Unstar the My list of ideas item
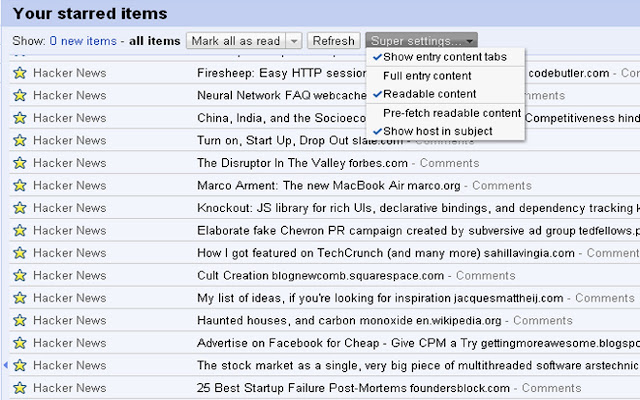The width and height of the screenshot is (640, 400). coord(20,298)
